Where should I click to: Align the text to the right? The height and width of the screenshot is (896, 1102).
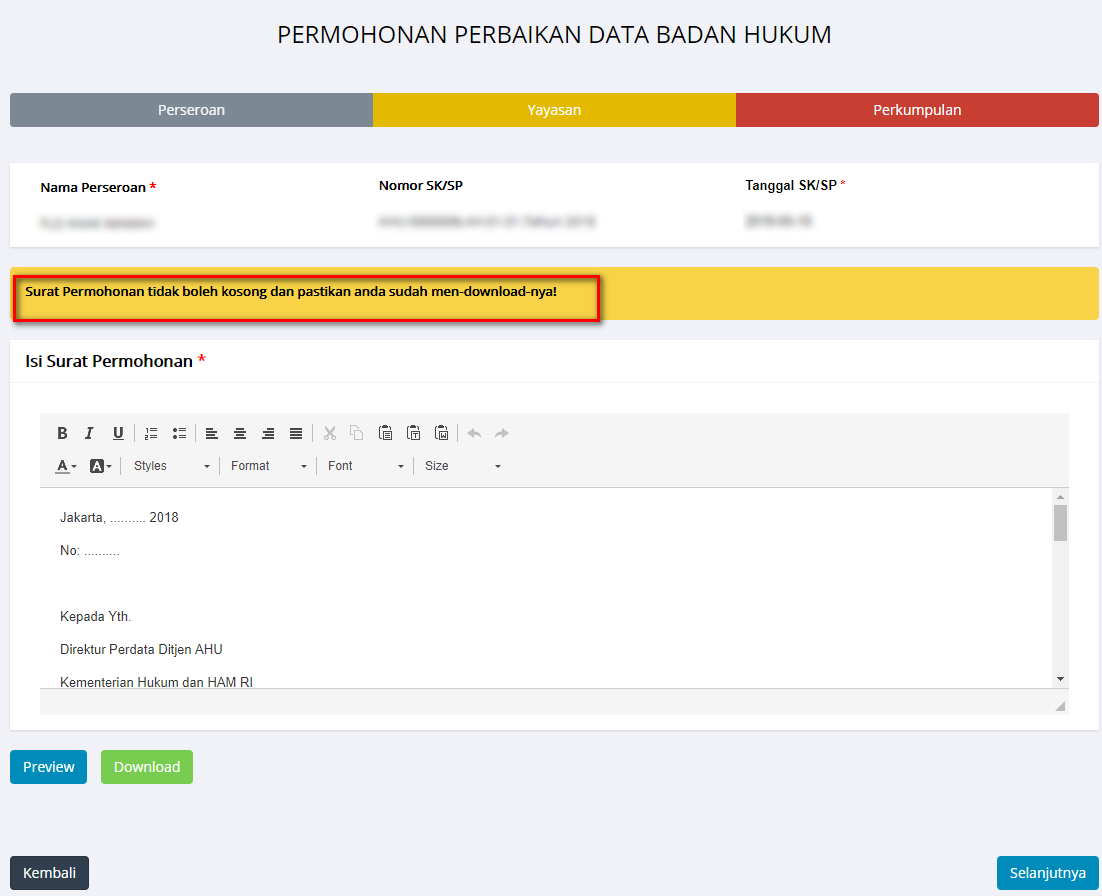tap(268, 433)
